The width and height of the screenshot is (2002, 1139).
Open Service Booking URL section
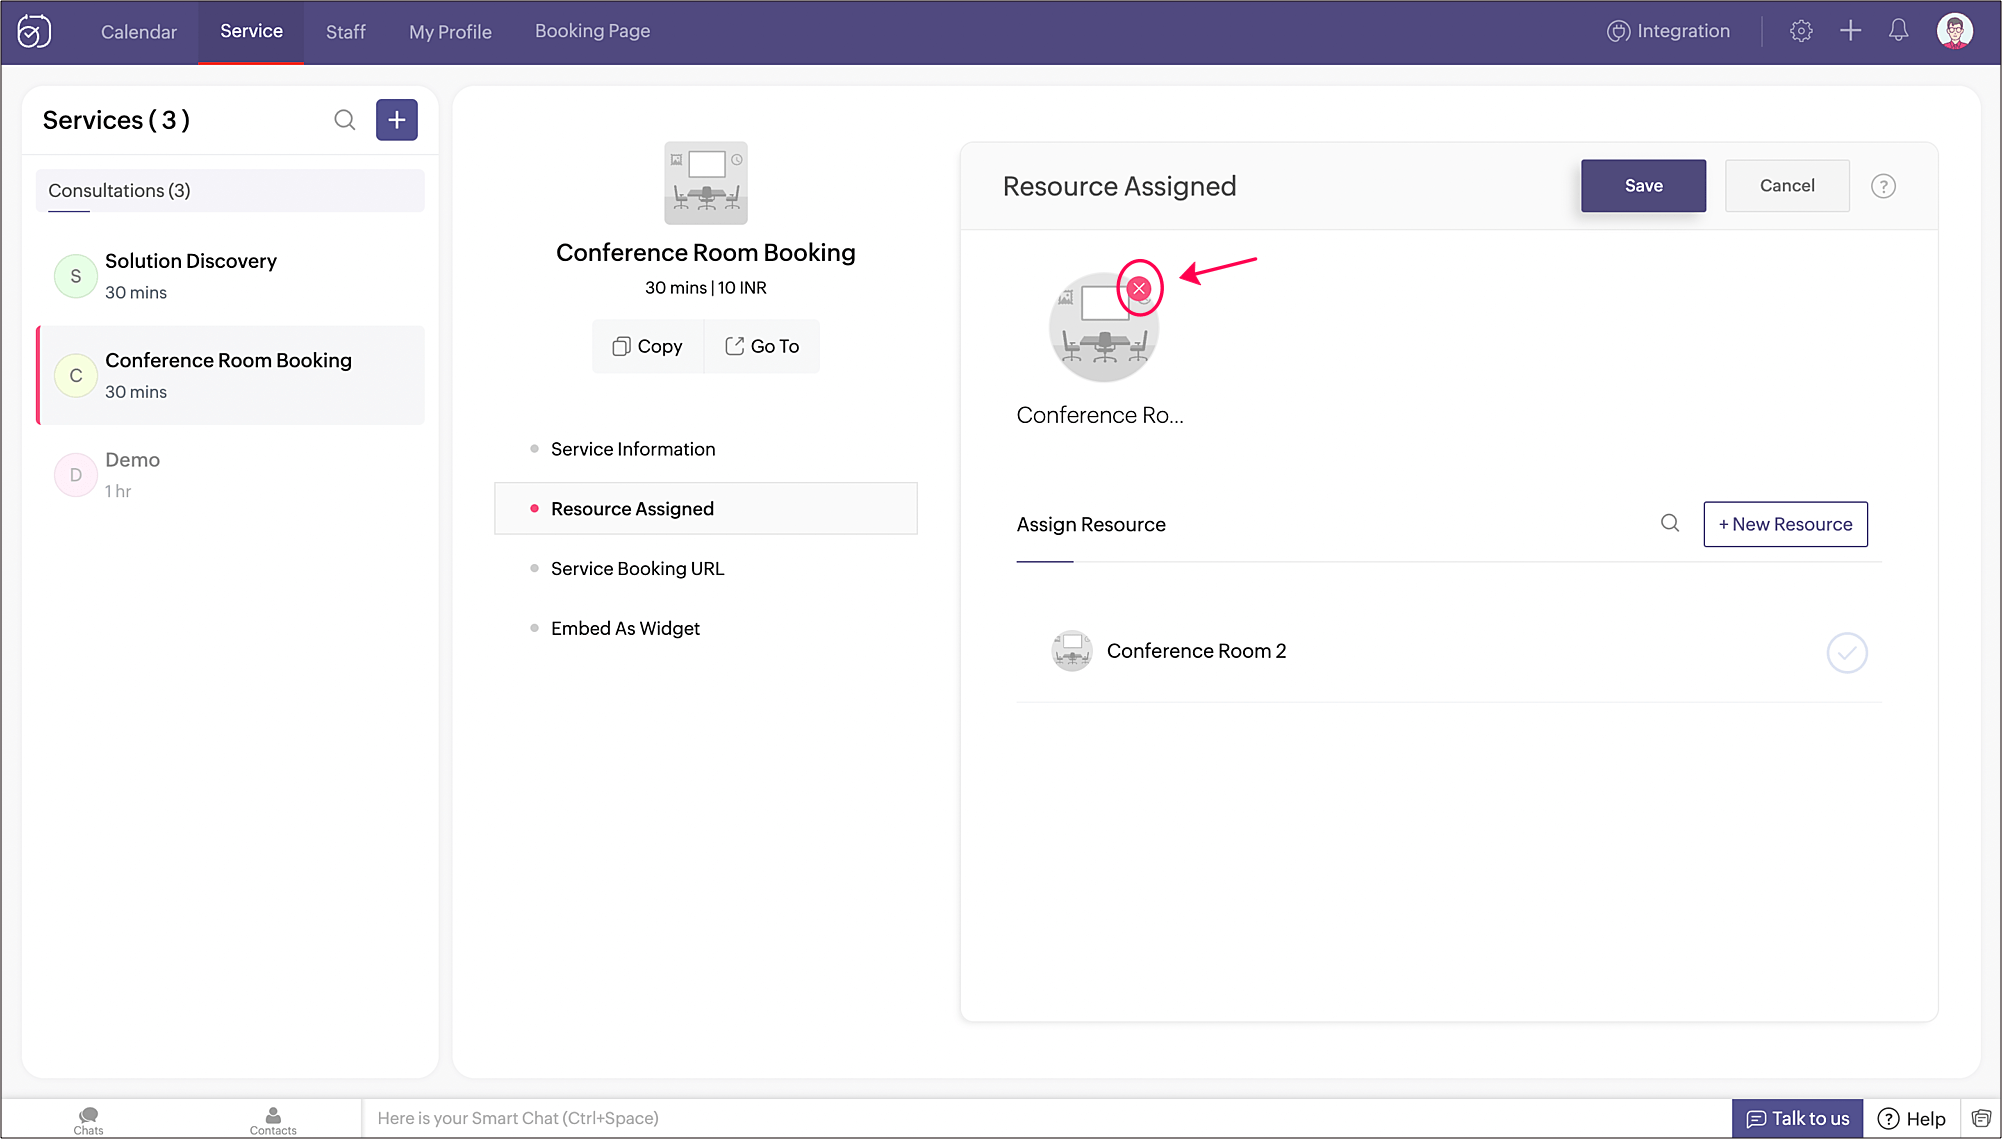637,569
